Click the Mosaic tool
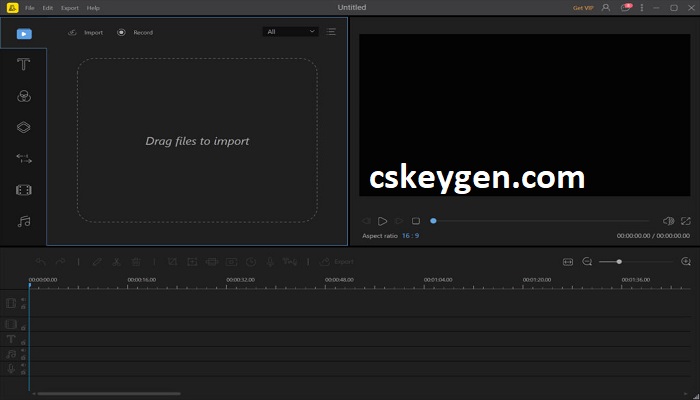The height and width of the screenshot is (400, 700). 212,262
